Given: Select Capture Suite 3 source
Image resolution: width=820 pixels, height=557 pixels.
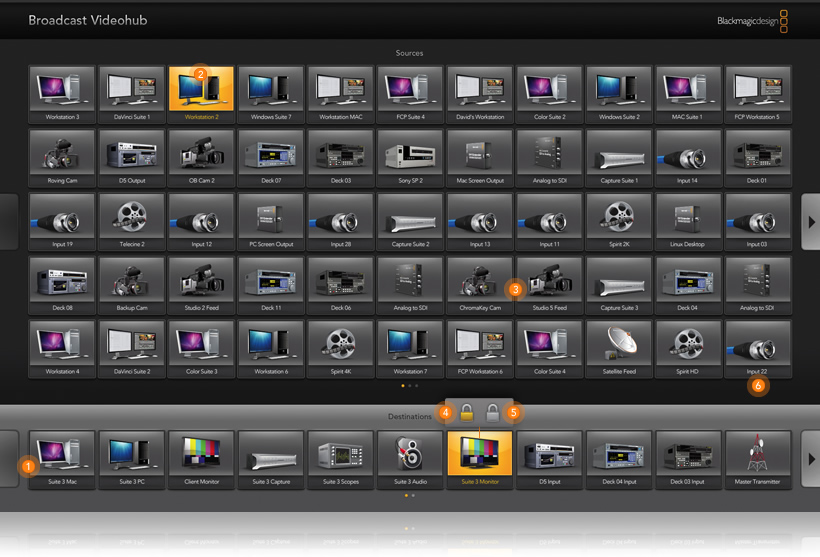Looking at the screenshot, I should click(619, 286).
